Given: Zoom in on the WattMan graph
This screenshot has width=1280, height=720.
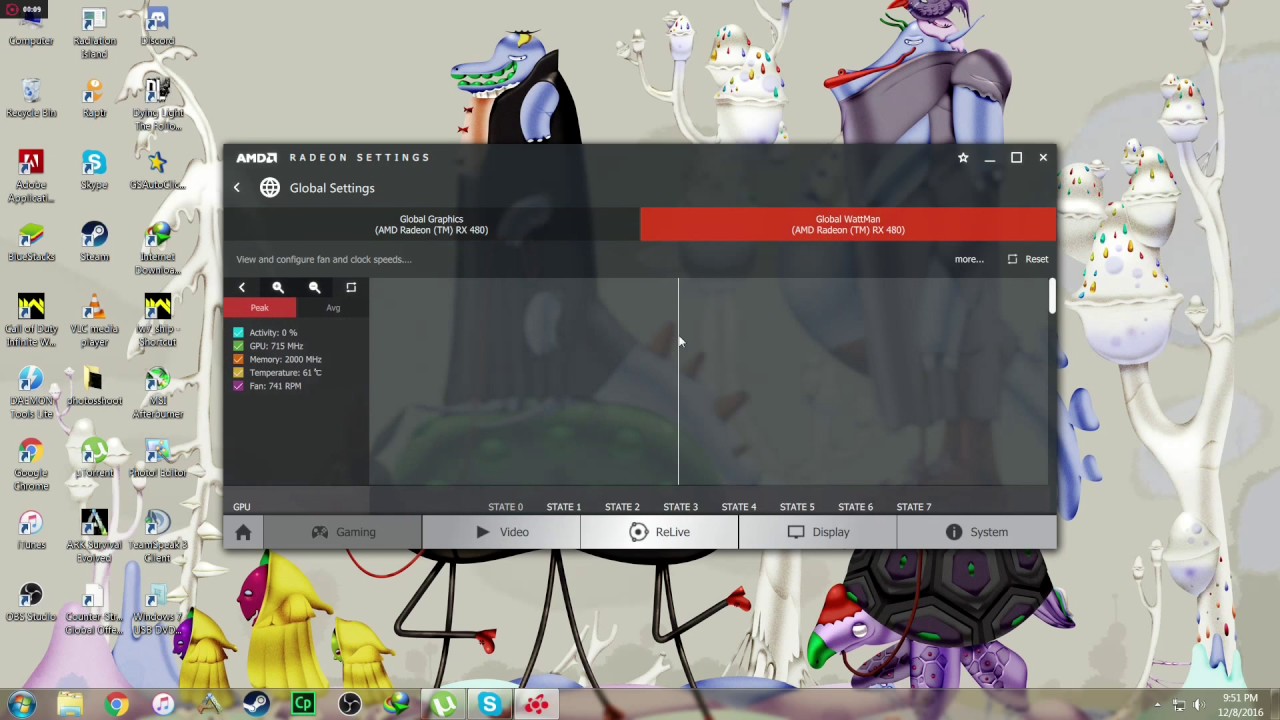Looking at the screenshot, I should click(x=278, y=287).
